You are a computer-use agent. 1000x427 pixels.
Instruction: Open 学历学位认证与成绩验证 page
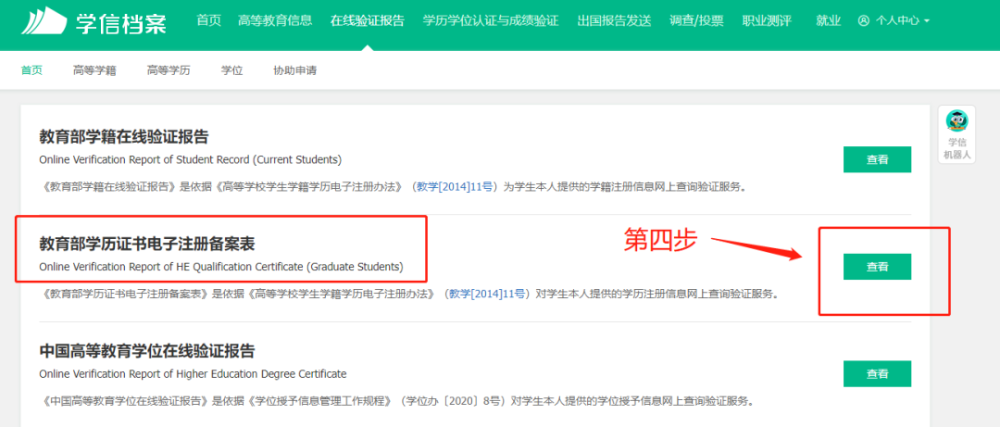point(490,21)
